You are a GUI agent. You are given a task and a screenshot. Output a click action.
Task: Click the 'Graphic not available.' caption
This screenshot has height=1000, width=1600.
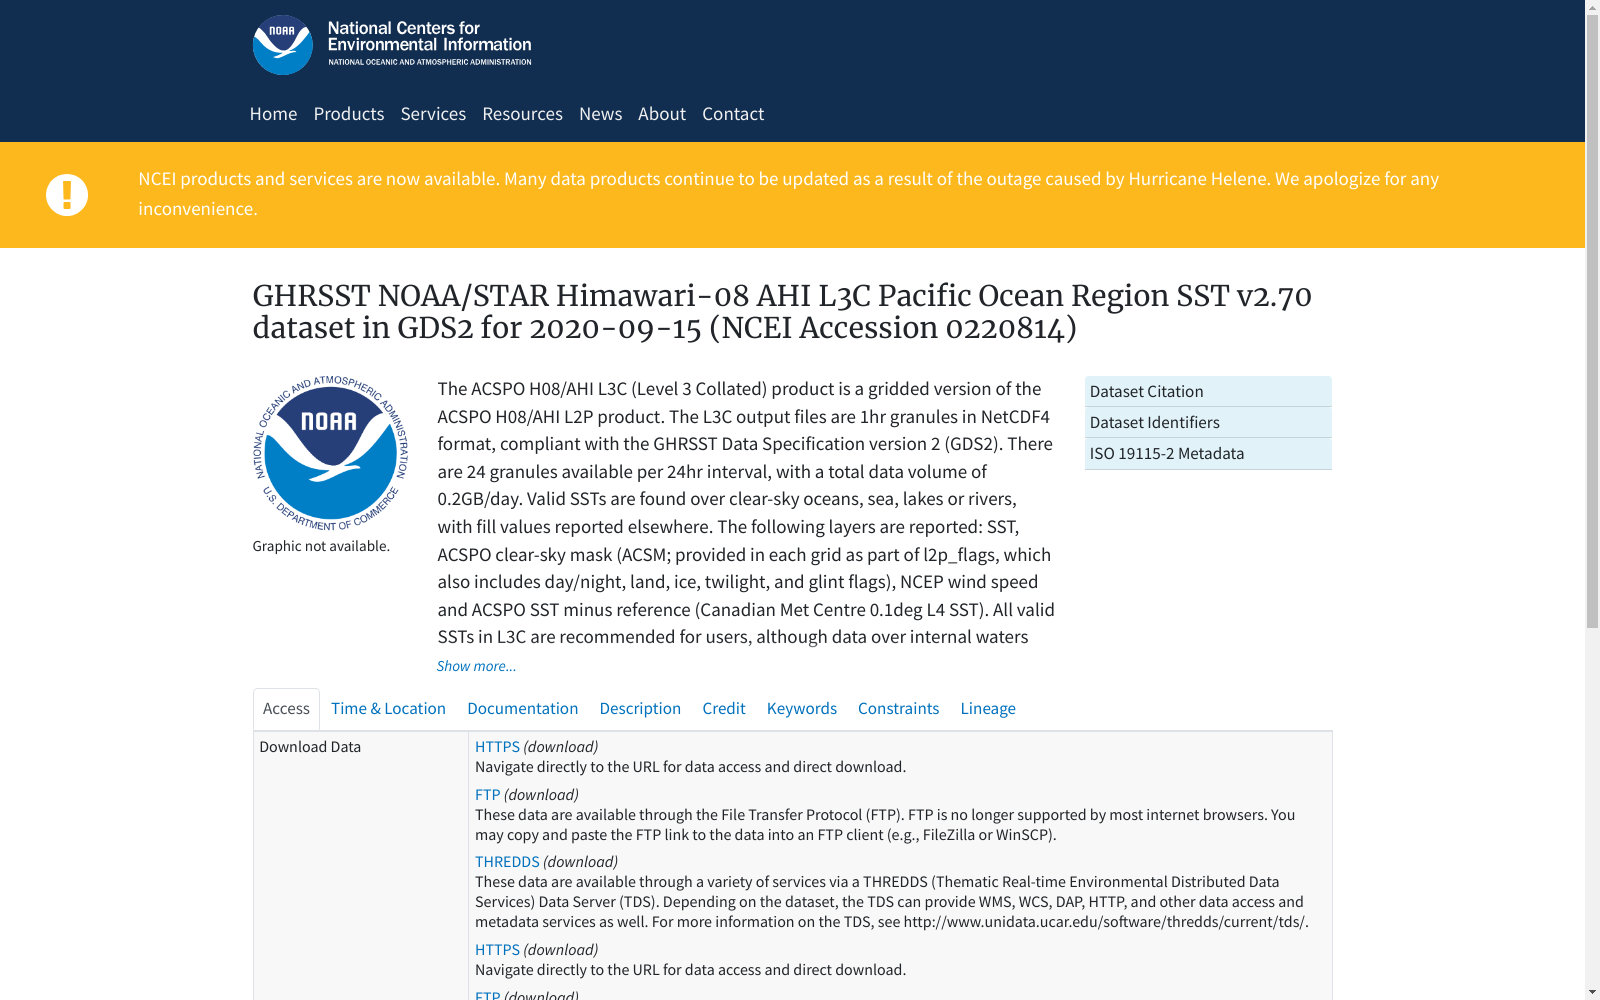pyautogui.click(x=321, y=546)
